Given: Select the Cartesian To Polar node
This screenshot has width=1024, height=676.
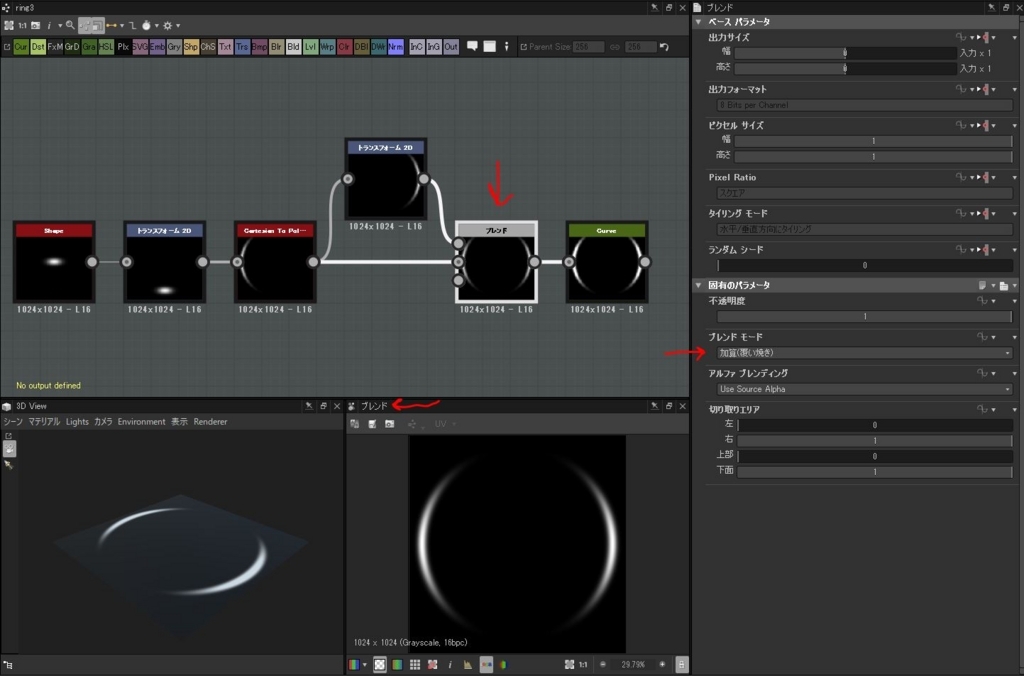Looking at the screenshot, I should pyautogui.click(x=275, y=263).
